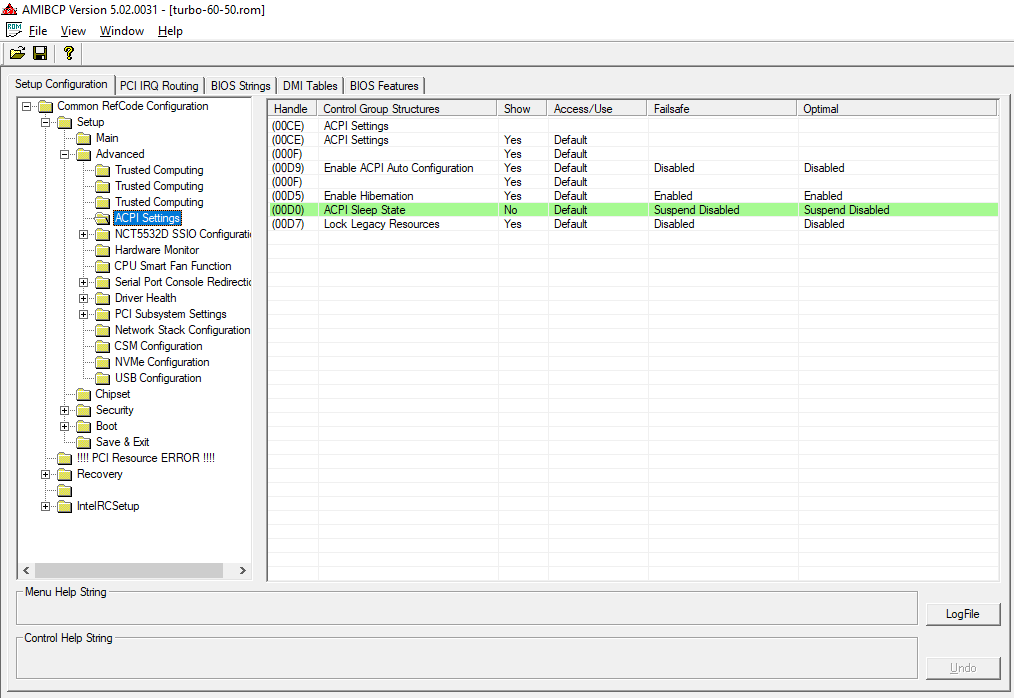The image size is (1014, 698).
Task: Expand the NCT5532D SSIO Configuration node
Action: tap(83, 235)
